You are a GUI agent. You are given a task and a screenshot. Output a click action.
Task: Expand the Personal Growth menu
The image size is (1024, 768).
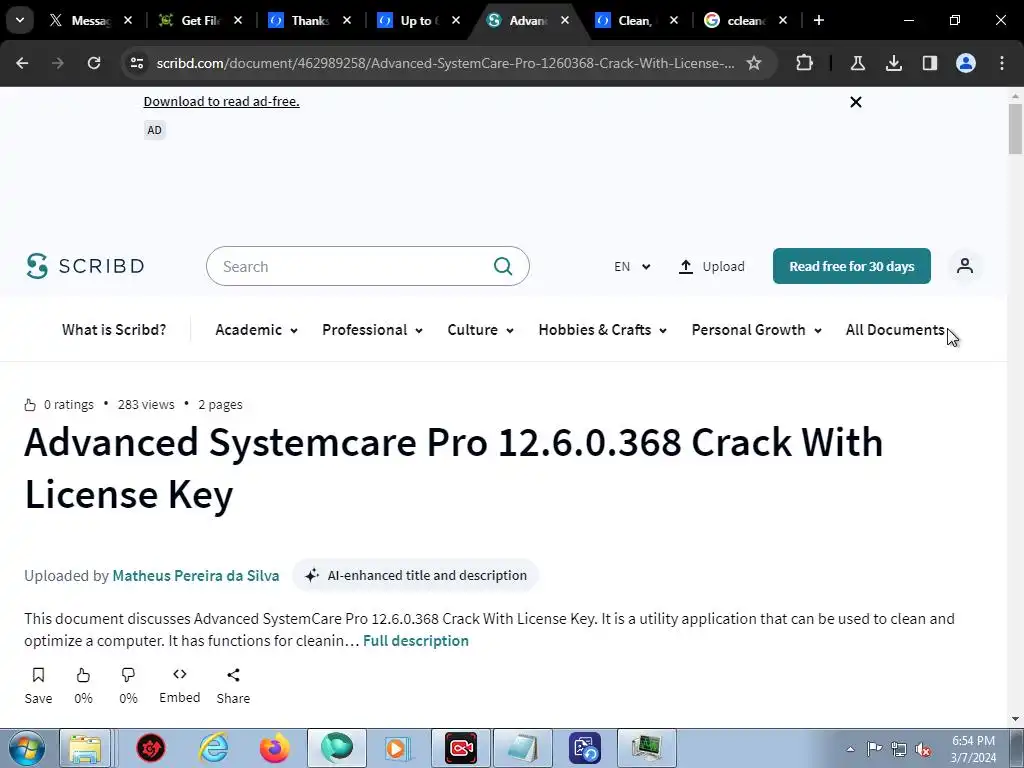tap(756, 330)
